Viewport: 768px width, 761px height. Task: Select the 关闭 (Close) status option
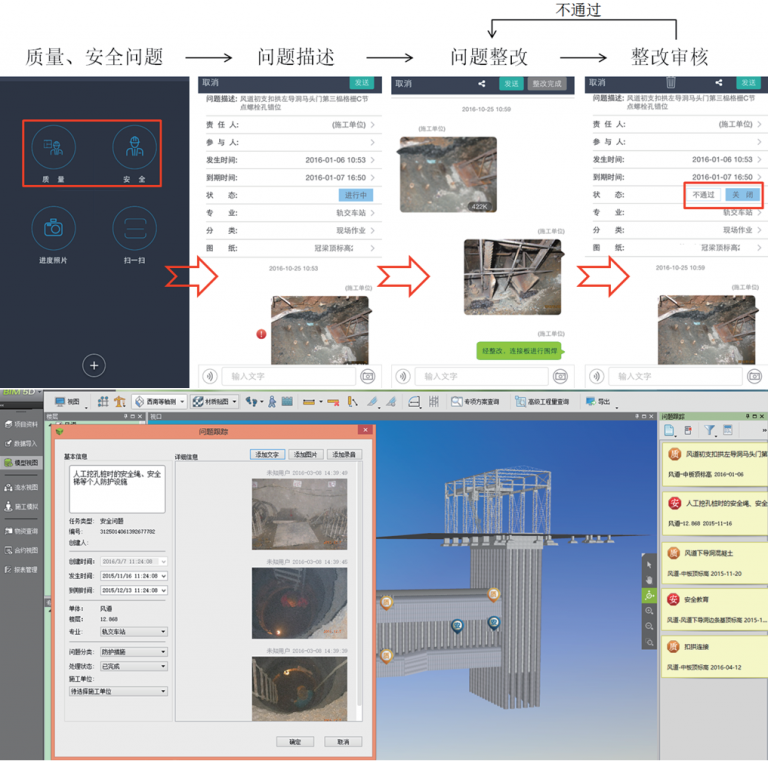click(742, 195)
